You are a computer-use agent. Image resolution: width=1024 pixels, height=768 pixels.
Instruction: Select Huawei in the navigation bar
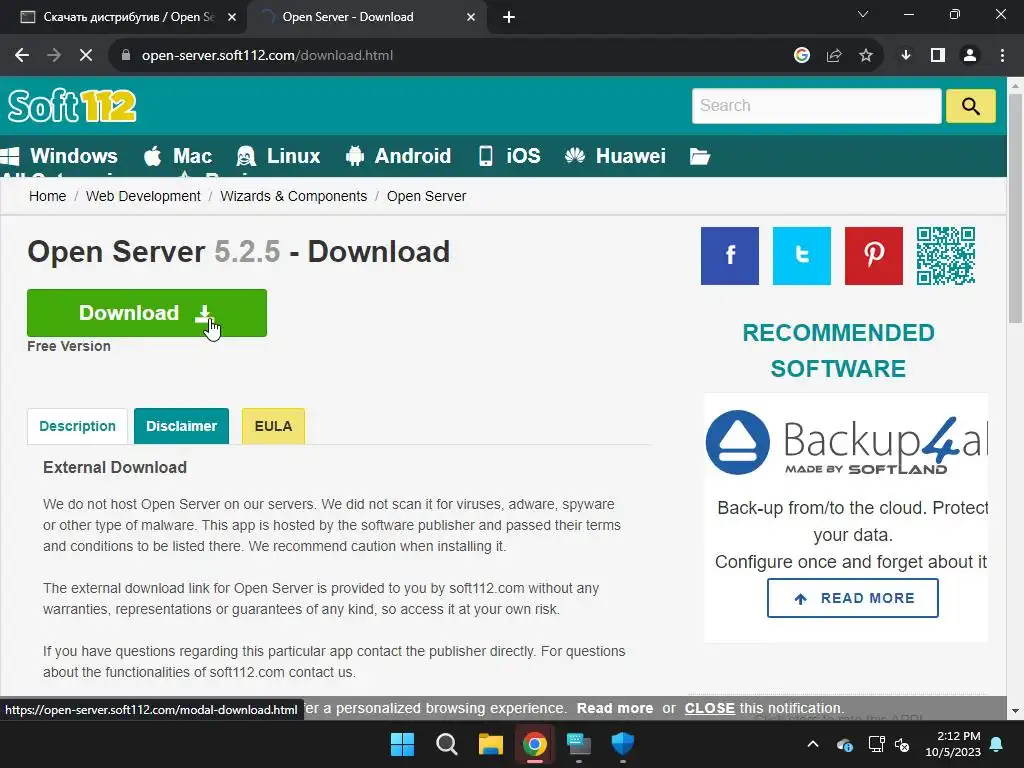[615, 156]
